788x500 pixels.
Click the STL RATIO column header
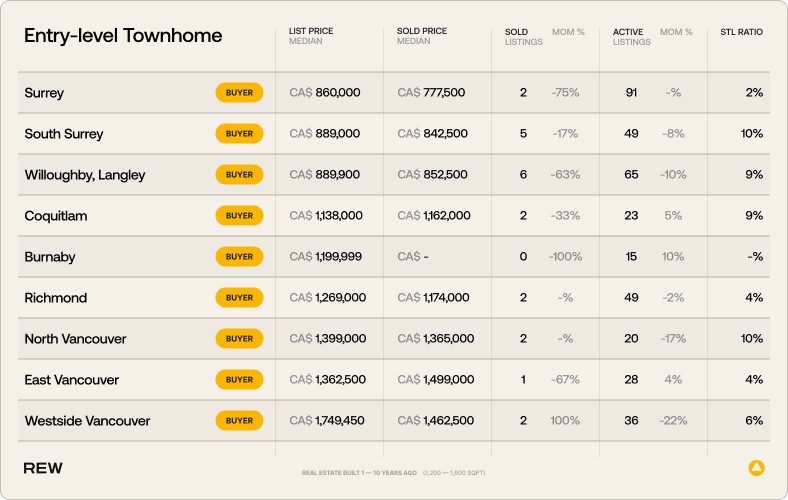(741, 32)
